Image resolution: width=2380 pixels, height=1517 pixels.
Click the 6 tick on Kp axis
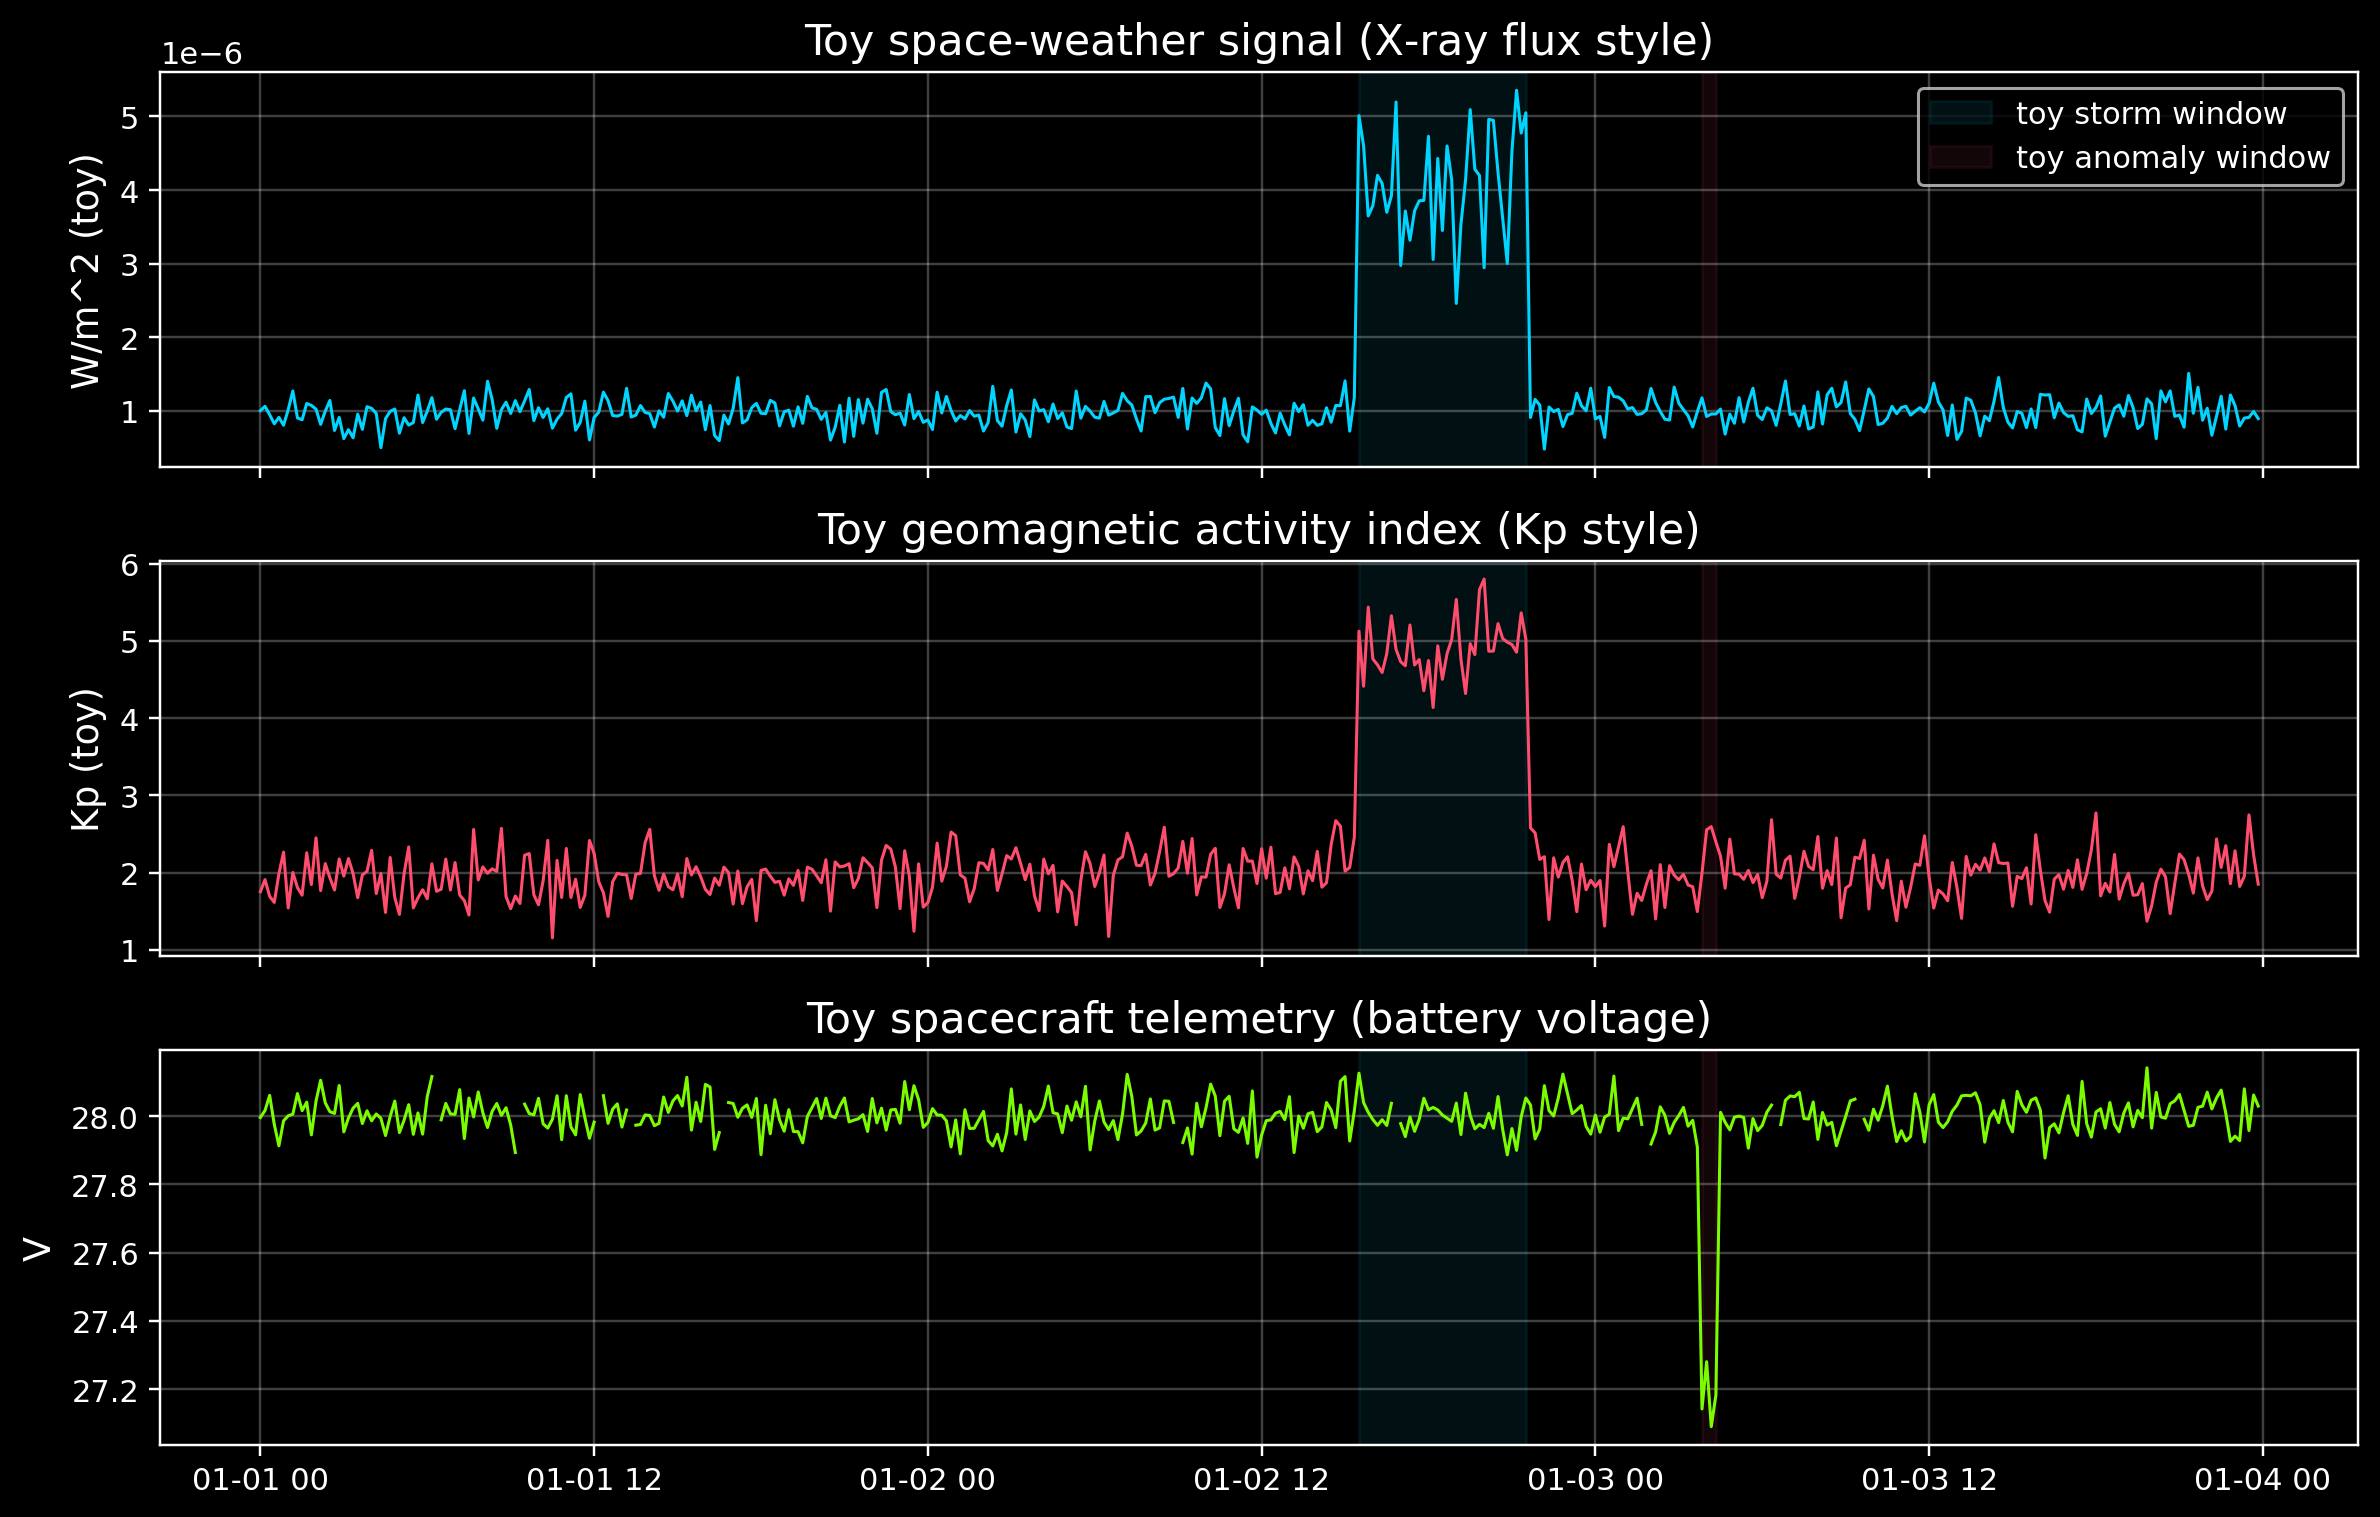coord(129,565)
